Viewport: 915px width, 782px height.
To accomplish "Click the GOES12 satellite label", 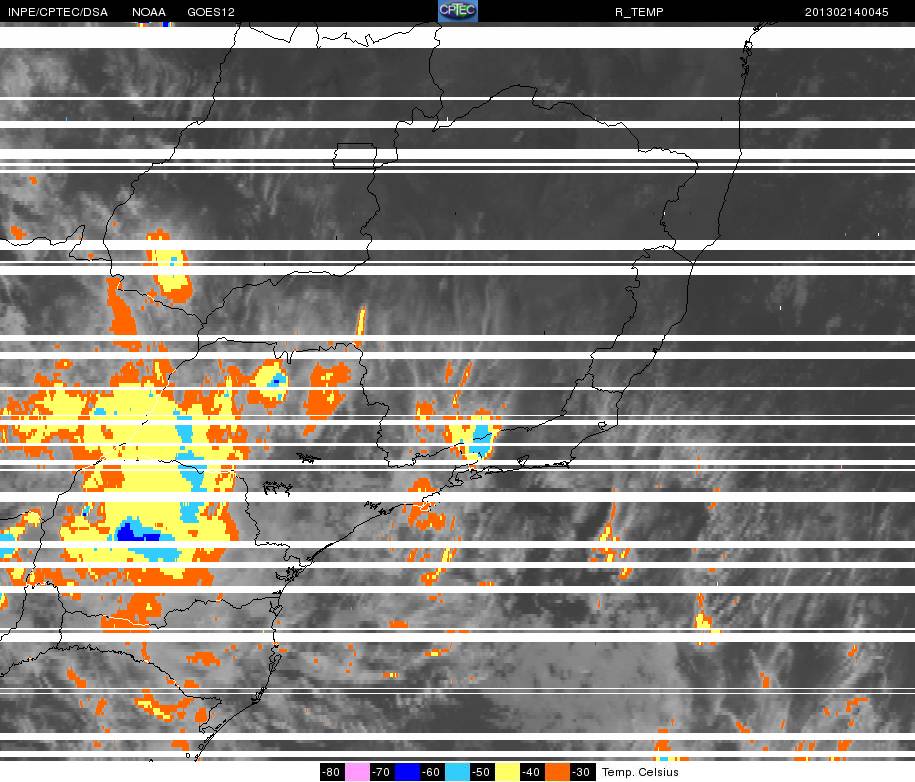I will coord(211,12).
